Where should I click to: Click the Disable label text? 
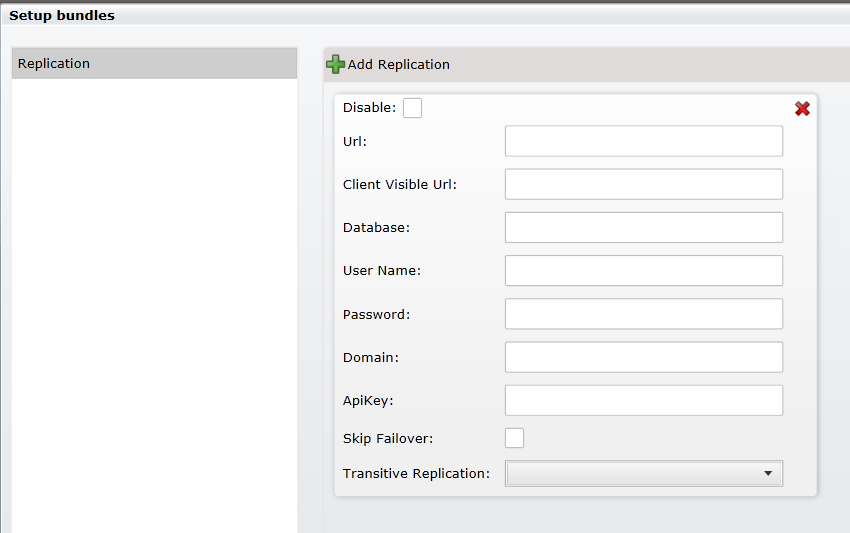pos(369,107)
